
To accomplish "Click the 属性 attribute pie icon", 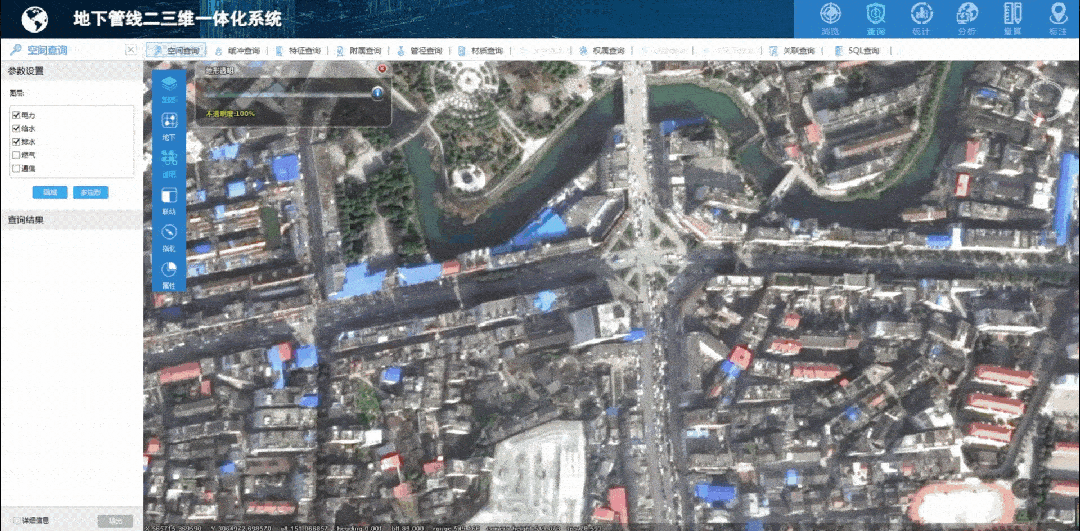I will coord(169,272).
